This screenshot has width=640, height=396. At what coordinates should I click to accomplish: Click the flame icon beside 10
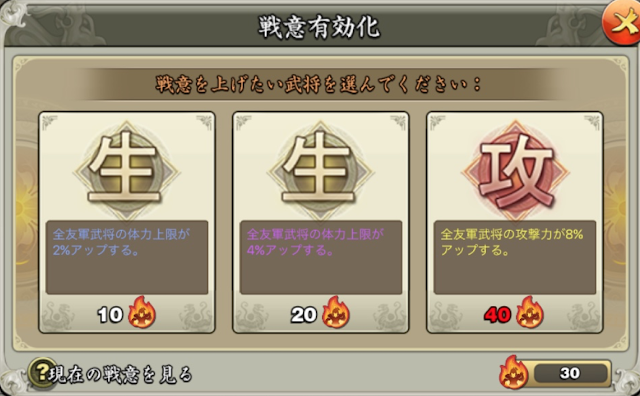click(142, 312)
